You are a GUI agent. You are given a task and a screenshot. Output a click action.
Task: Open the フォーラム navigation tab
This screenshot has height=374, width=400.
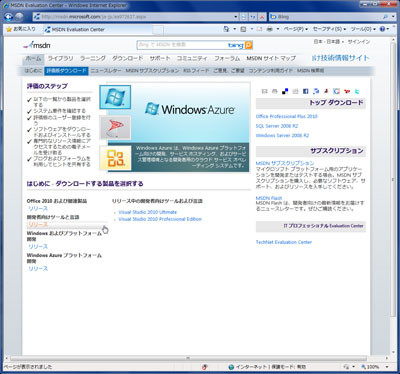pyautogui.click(x=227, y=58)
